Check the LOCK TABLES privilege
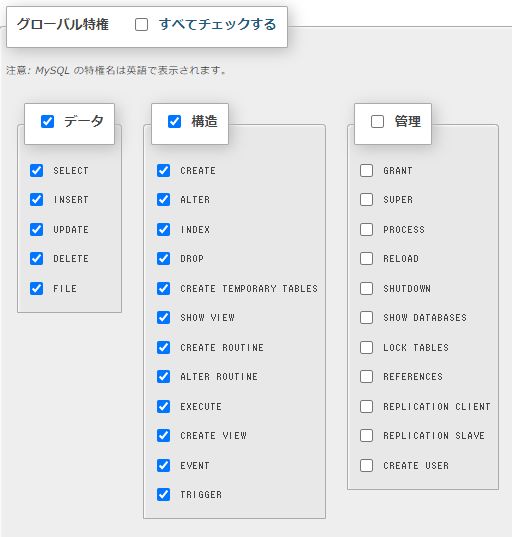This screenshot has width=512, height=537. click(366, 347)
